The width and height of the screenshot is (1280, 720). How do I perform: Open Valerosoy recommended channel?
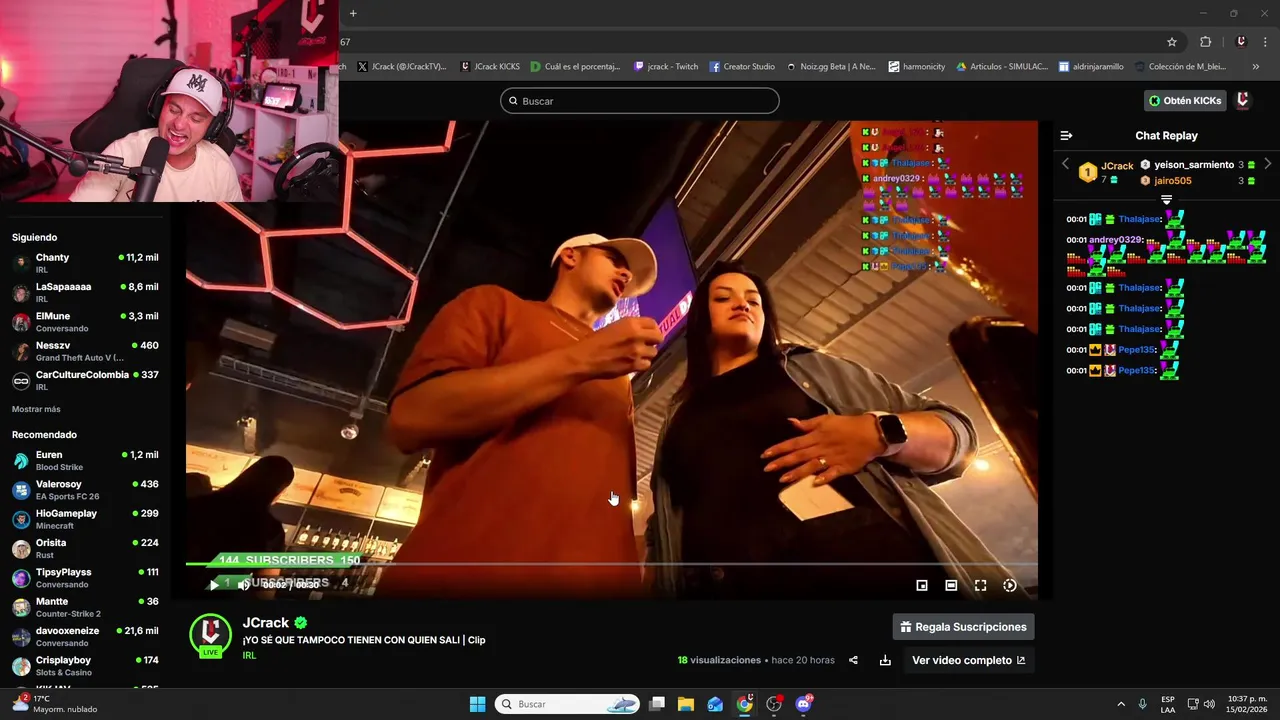[85, 490]
